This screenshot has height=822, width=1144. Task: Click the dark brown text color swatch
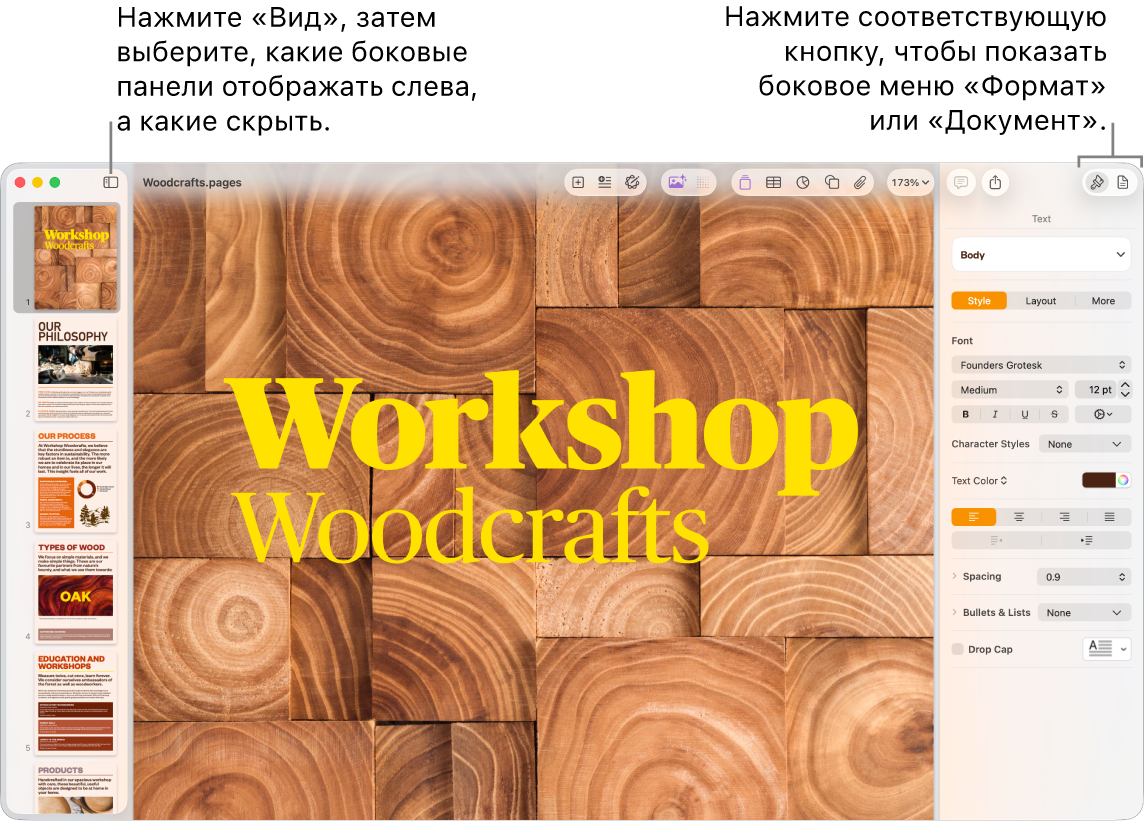(1098, 480)
